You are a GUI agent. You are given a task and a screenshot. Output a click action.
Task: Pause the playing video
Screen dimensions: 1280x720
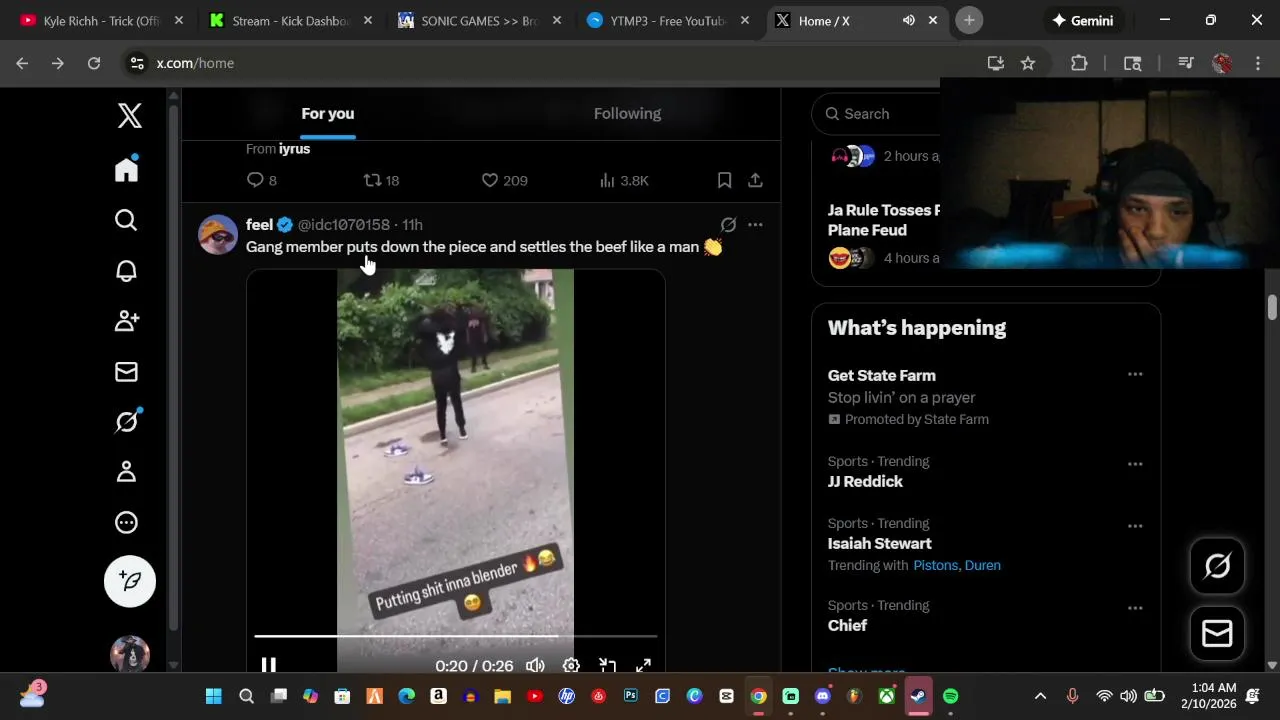(x=269, y=665)
